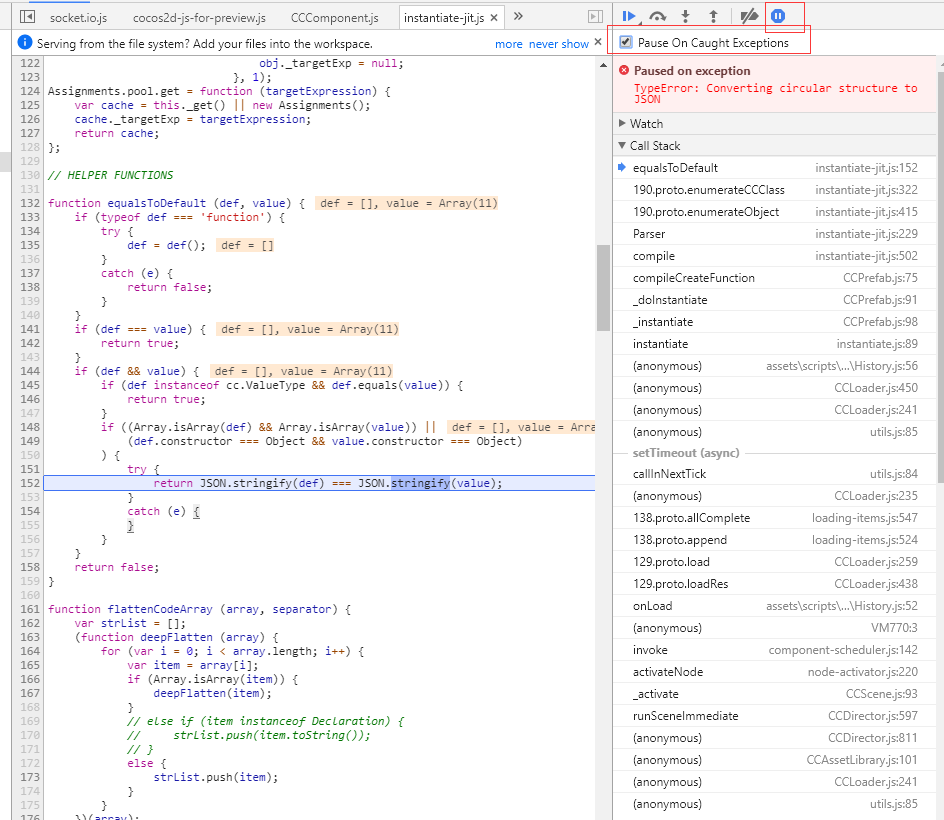Collapse the Call Stack section
This screenshot has height=820, width=944.
click(654, 146)
